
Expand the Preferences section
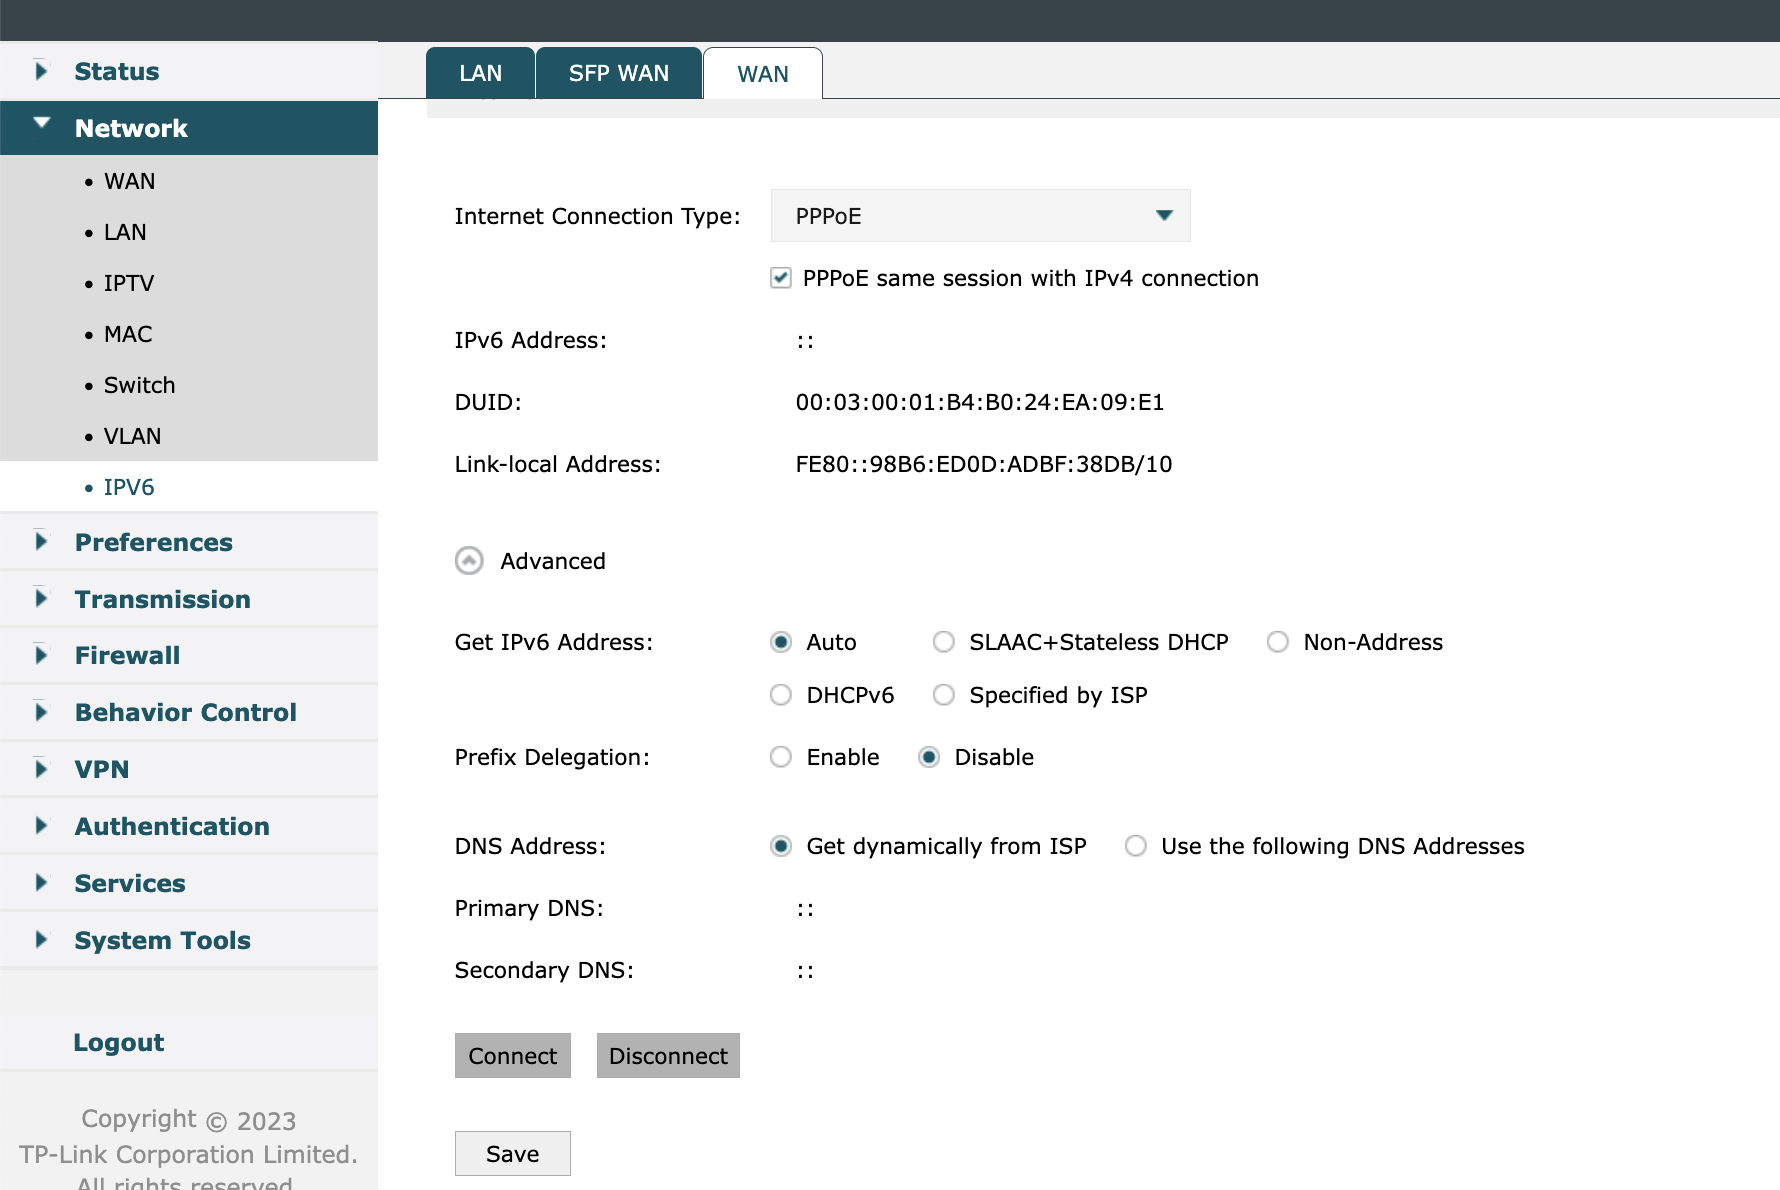[153, 541]
